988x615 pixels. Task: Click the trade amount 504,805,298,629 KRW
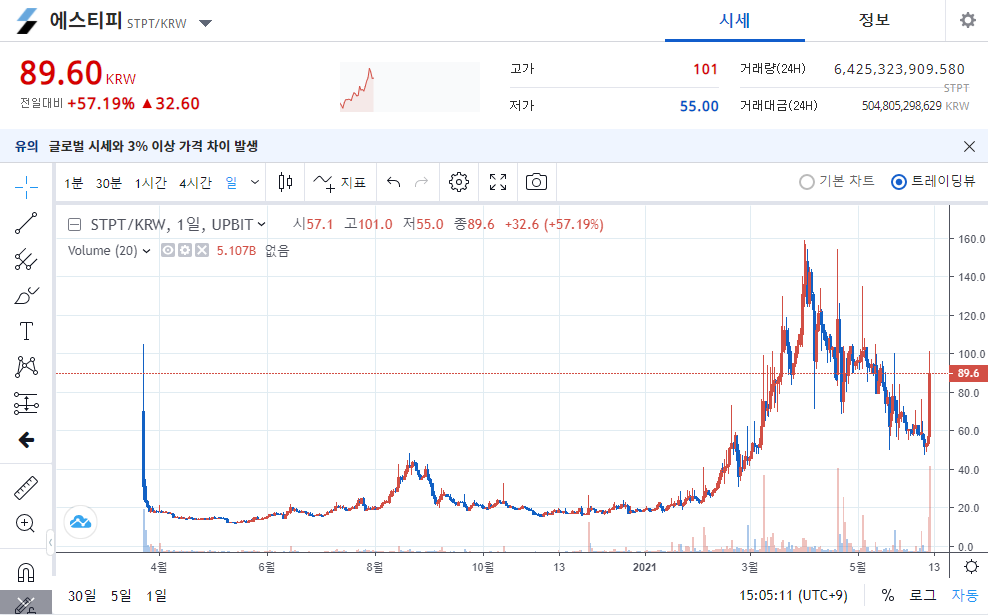coord(916,106)
